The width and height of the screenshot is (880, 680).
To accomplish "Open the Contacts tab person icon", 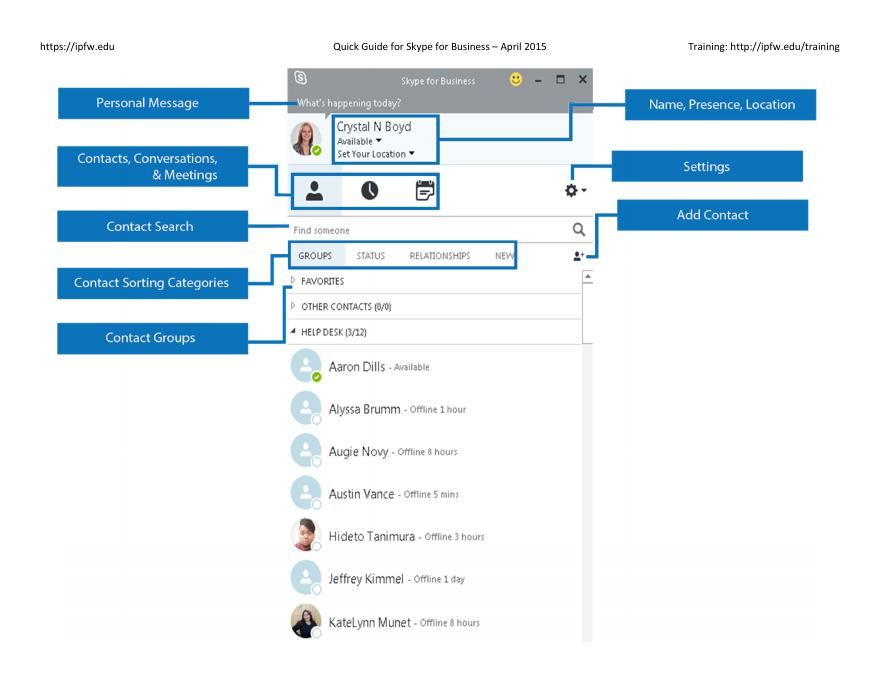I will [x=314, y=191].
